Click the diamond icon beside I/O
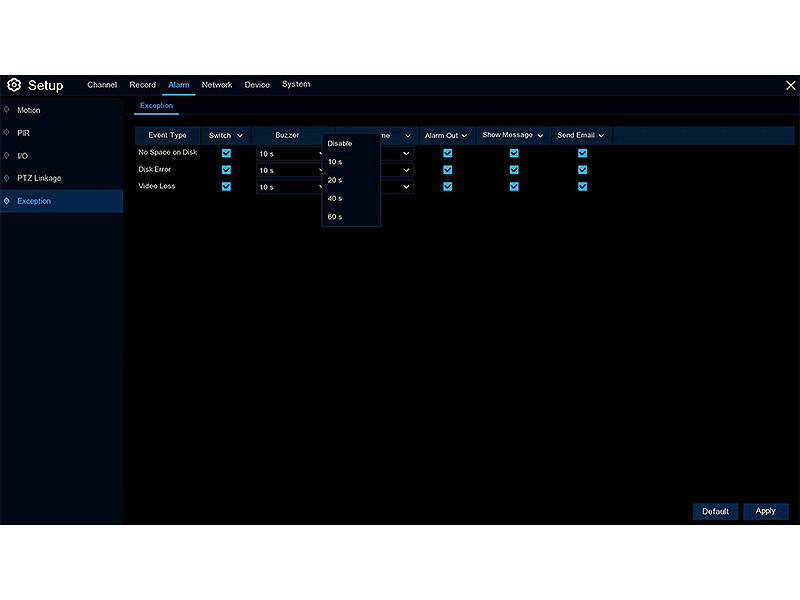The image size is (800, 600). pos(8,155)
